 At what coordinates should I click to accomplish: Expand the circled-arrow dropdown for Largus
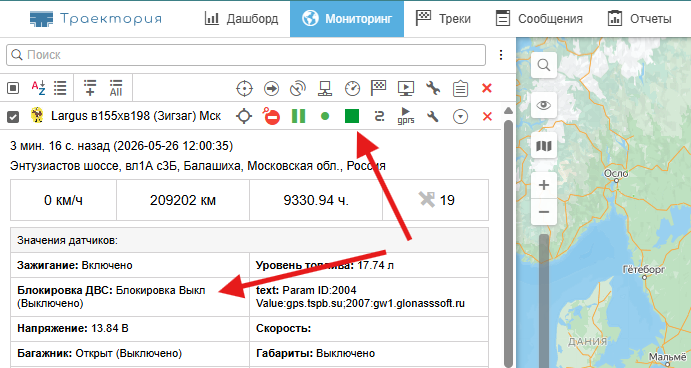pyautogui.click(x=461, y=116)
